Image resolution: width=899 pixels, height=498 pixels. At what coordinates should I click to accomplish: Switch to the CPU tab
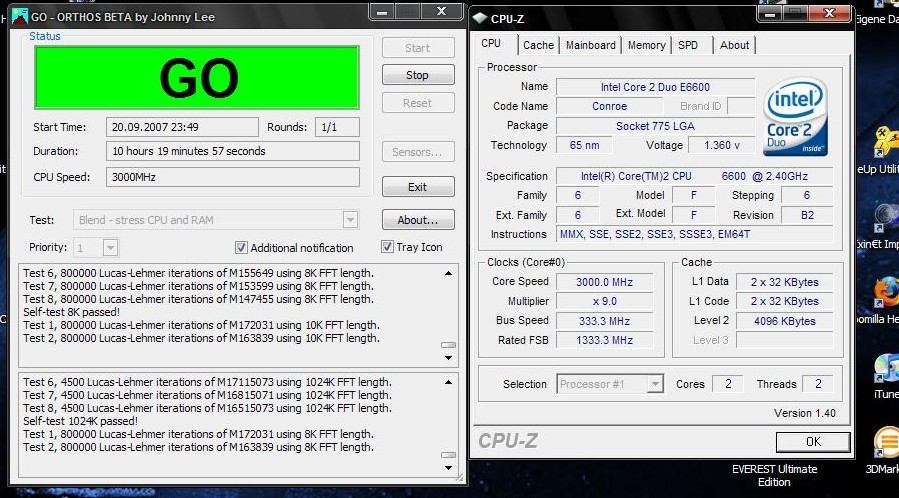click(491, 44)
